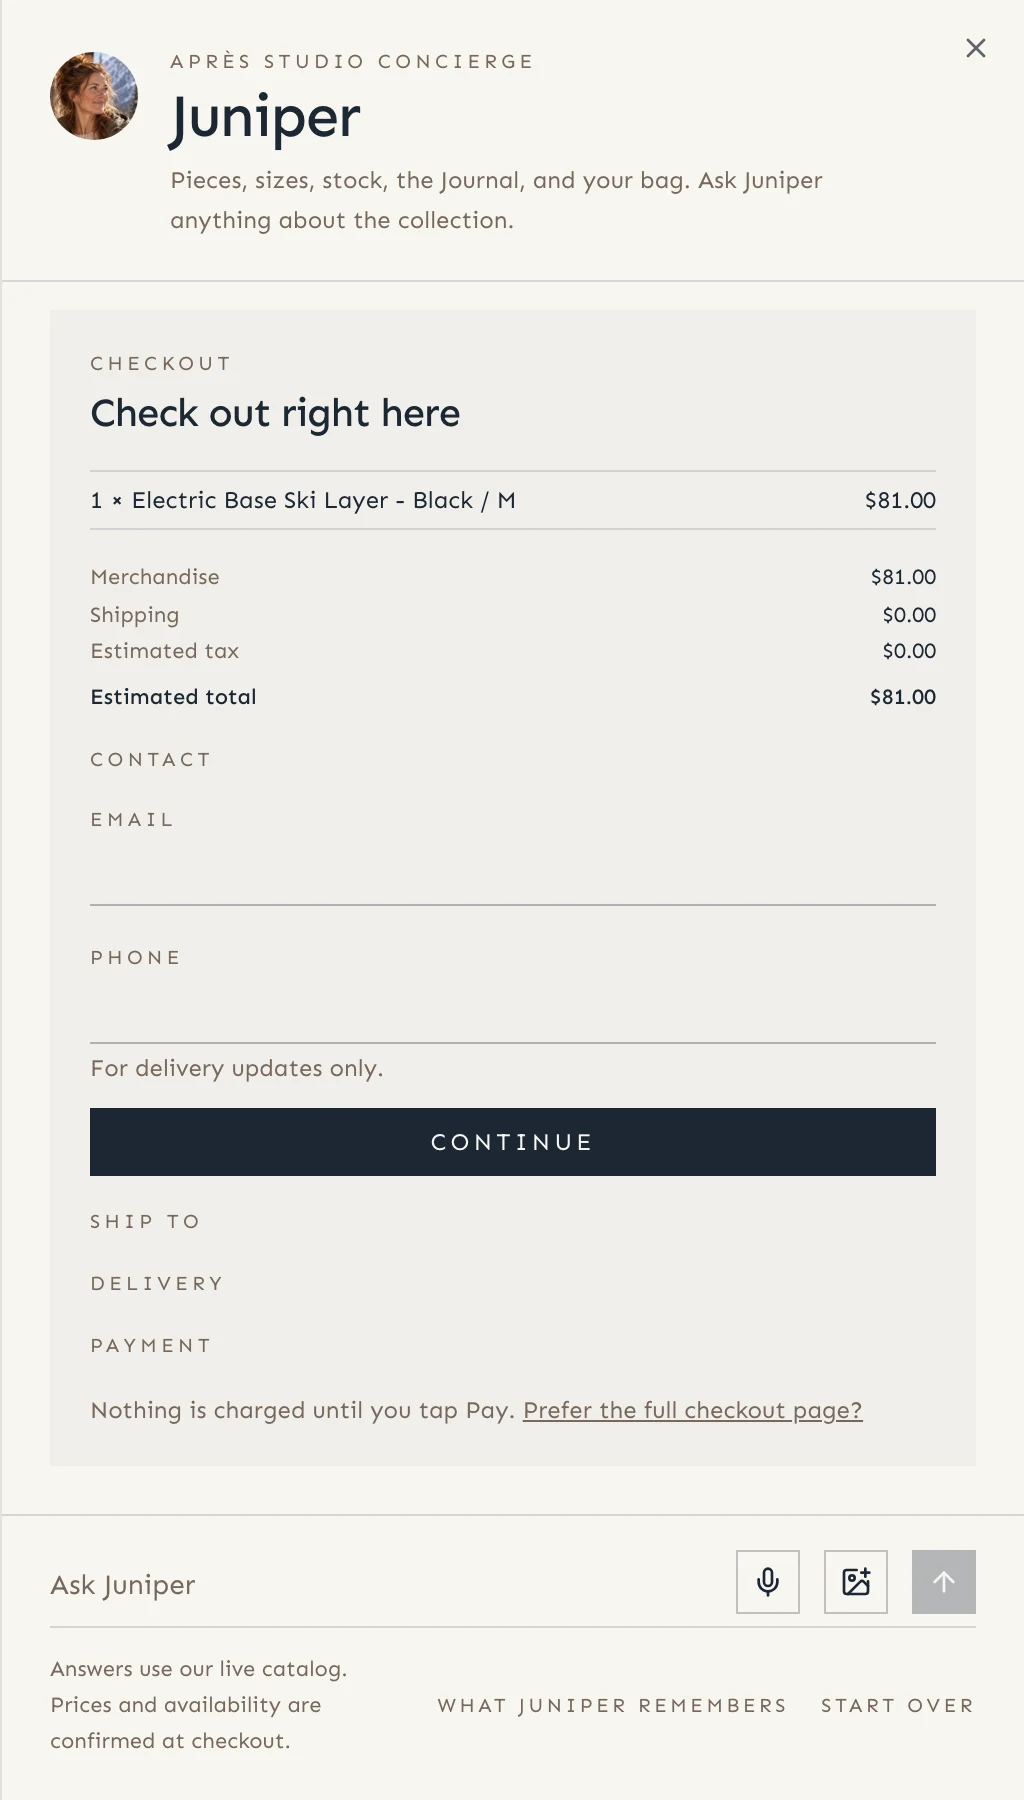Click the Contact section header
Image resolution: width=1024 pixels, height=1800 pixels.
151,759
